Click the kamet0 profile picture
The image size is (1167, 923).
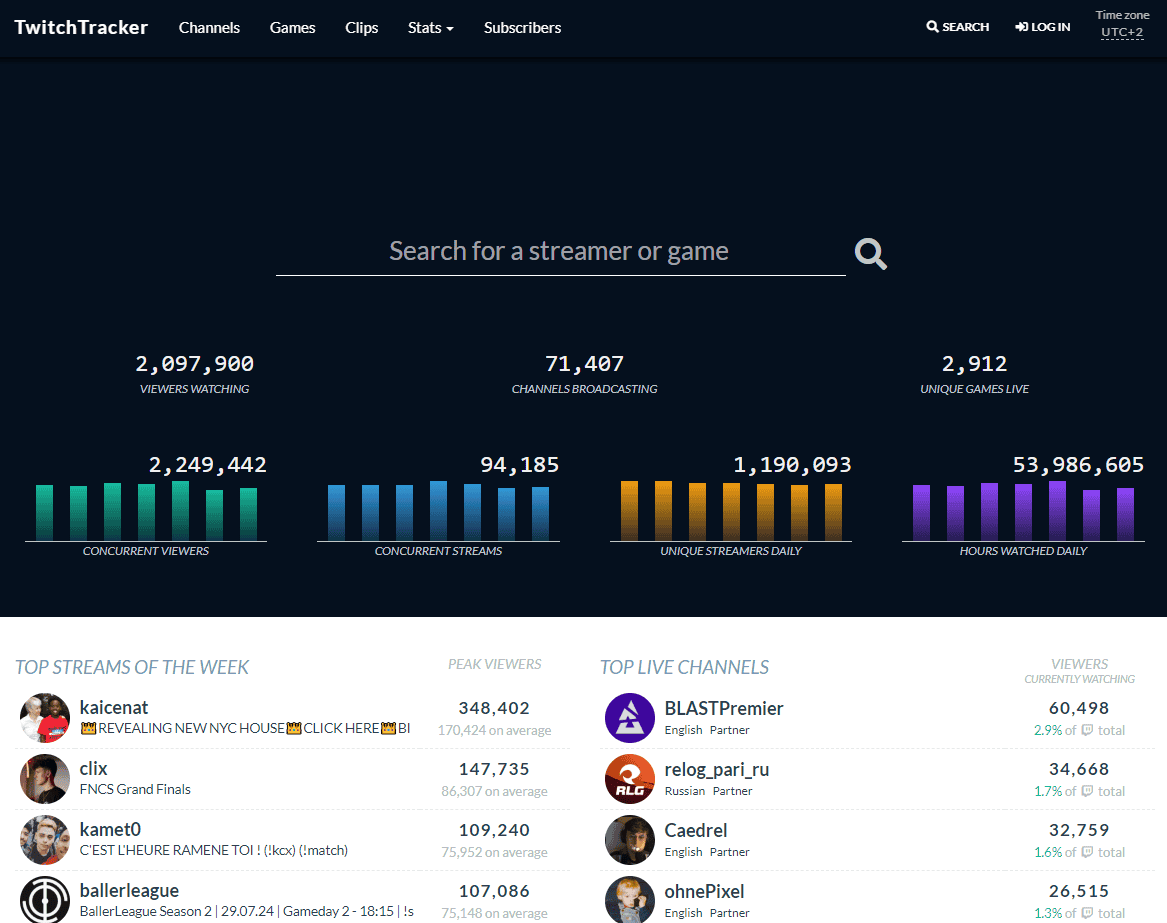click(x=45, y=840)
